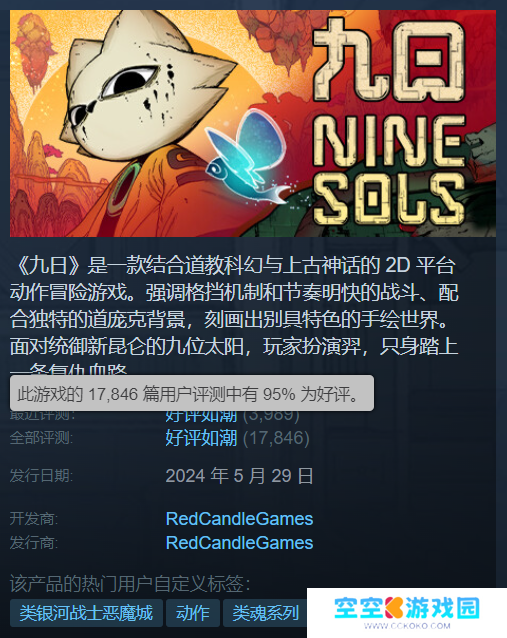Open the www.ccKoKo.com watermark URL
The height and width of the screenshot is (638, 507).
click(x=407, y=626)
